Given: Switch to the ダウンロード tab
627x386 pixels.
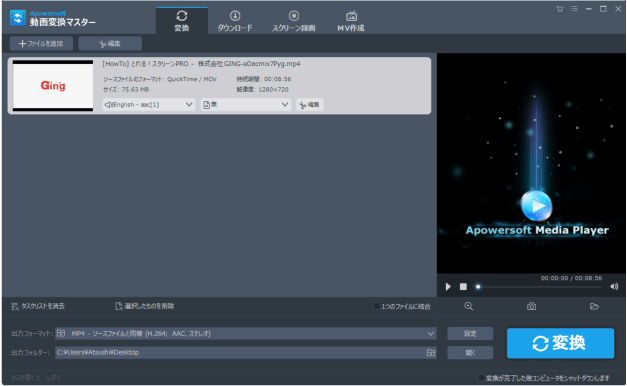Looking at the screenshot, I should [235, 21].
